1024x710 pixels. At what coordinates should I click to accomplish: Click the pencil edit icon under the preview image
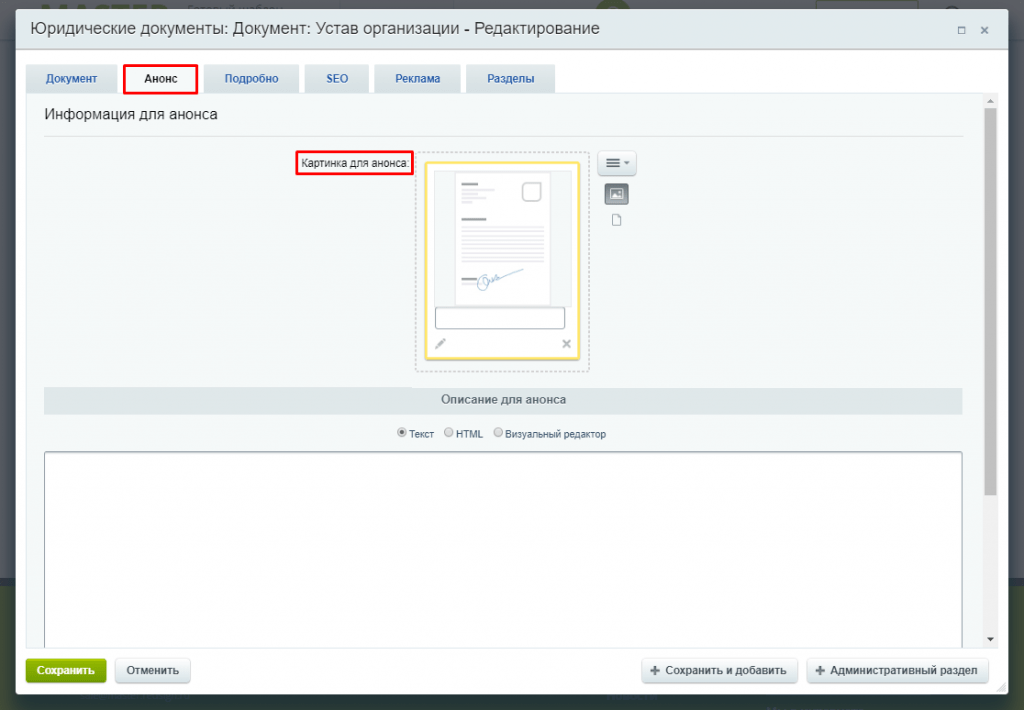coord(440,344)
